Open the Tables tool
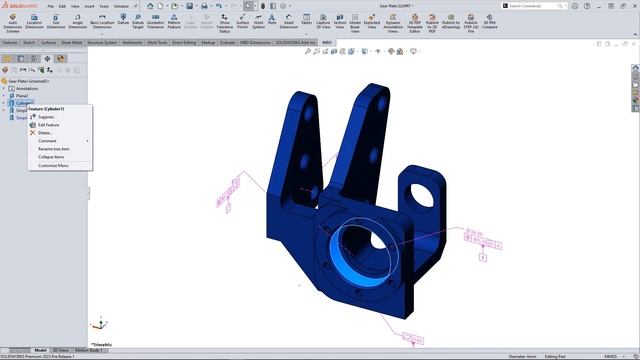Screen dimensions: 640x360 click(x=307, y=19)
